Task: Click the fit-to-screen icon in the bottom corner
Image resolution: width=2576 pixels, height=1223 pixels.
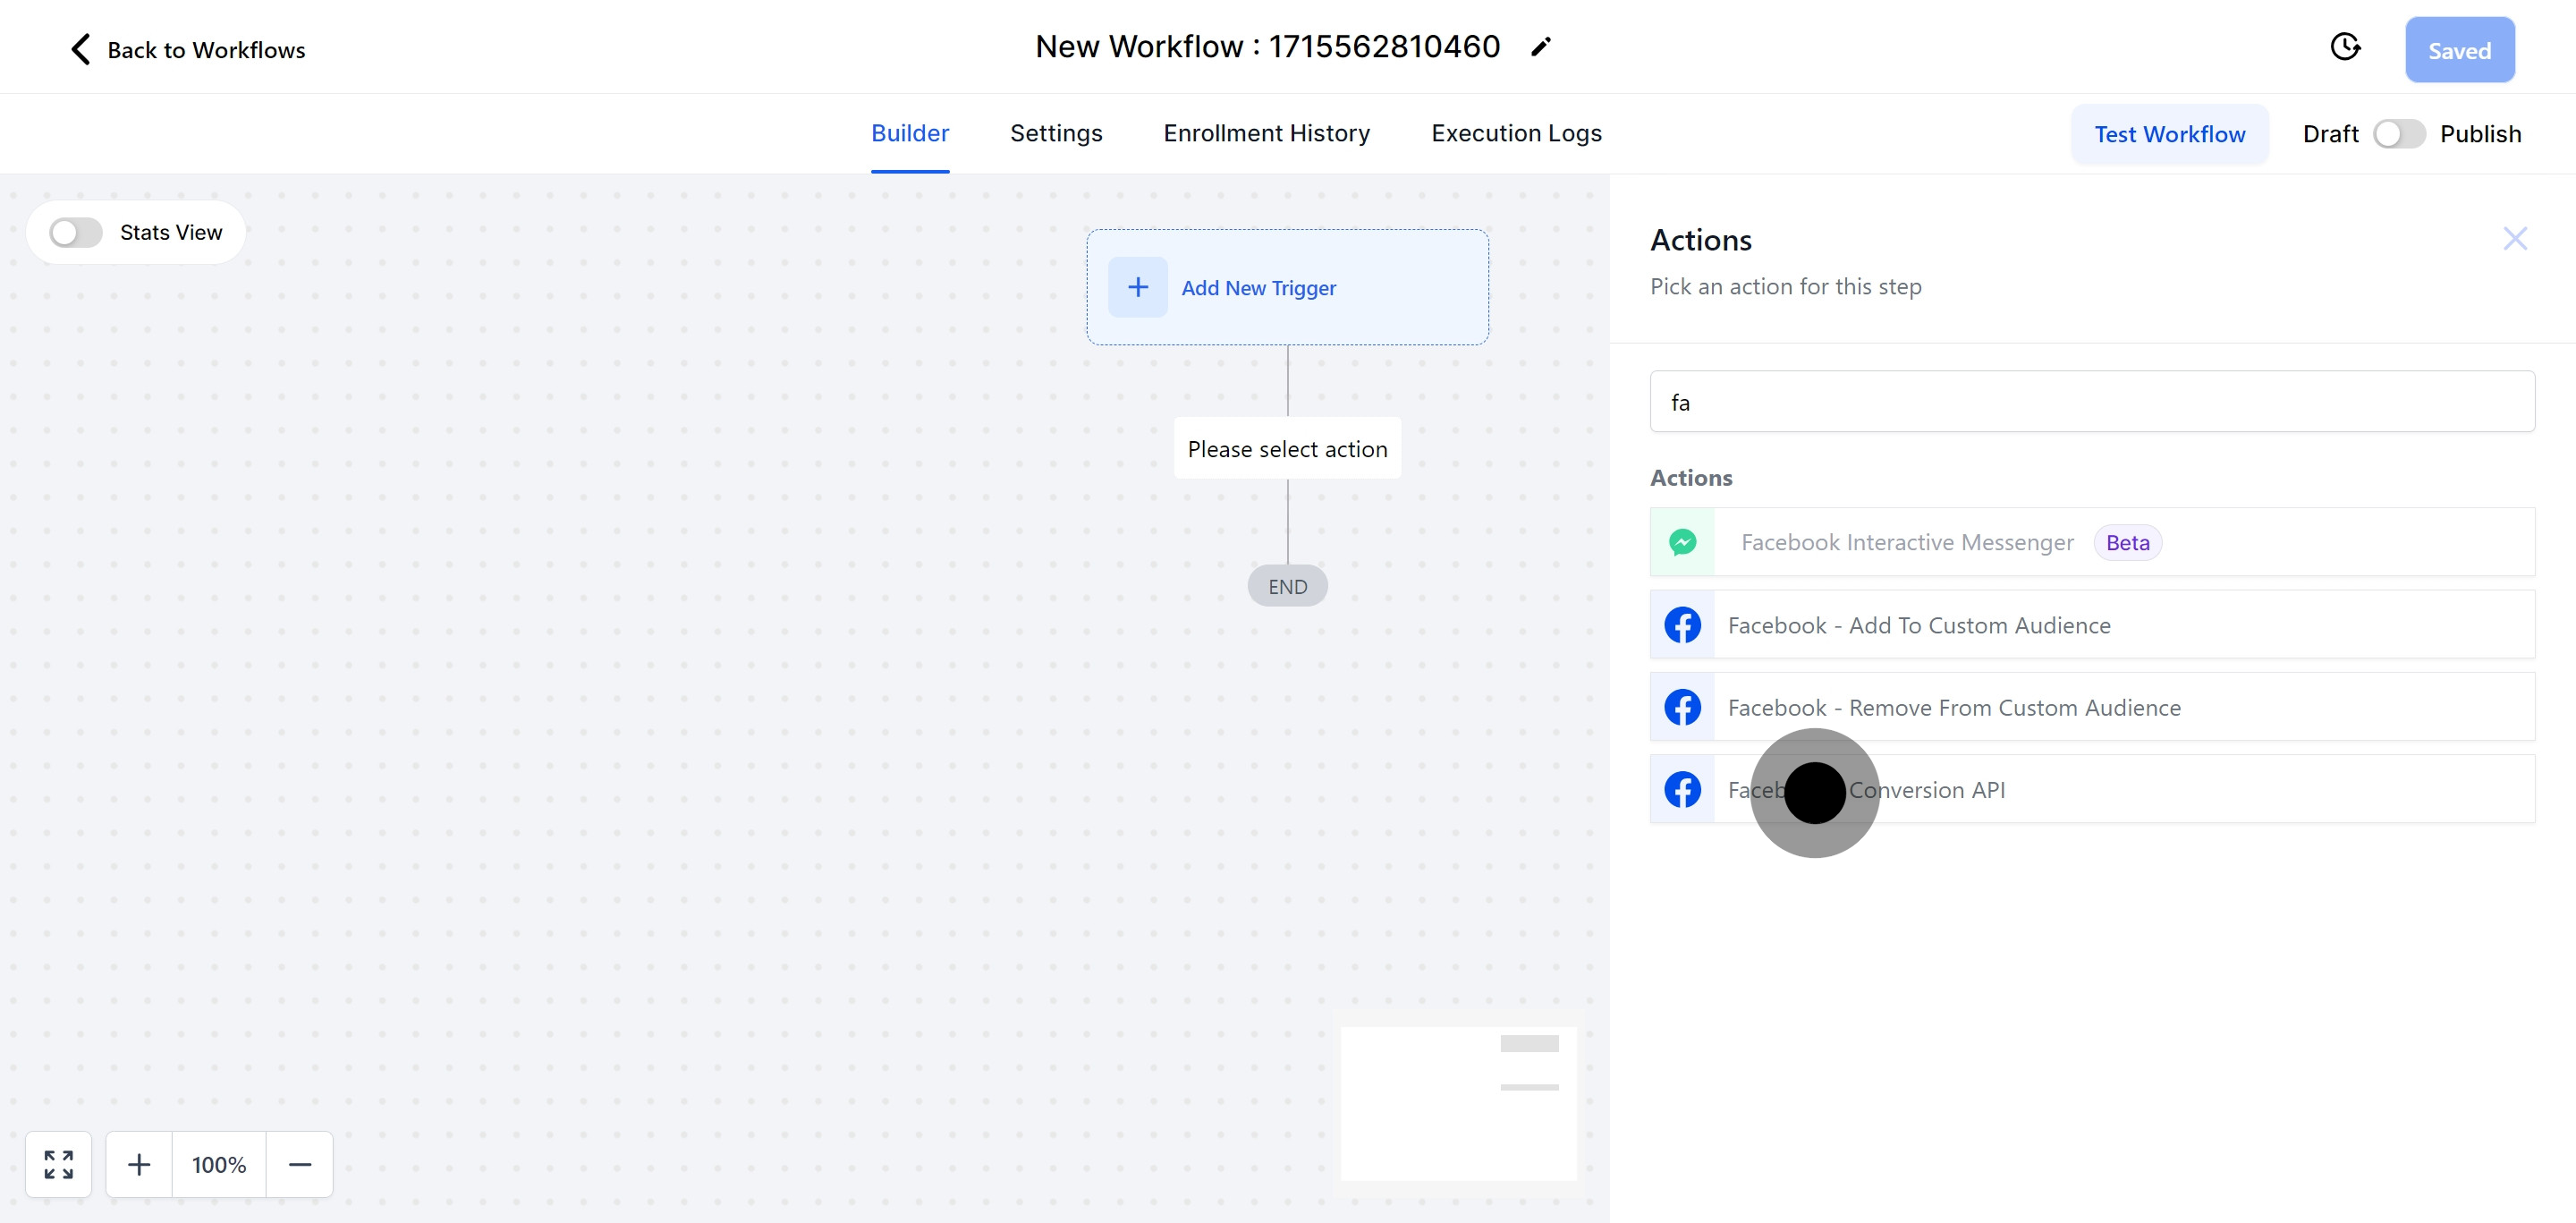Action: 58,1164
